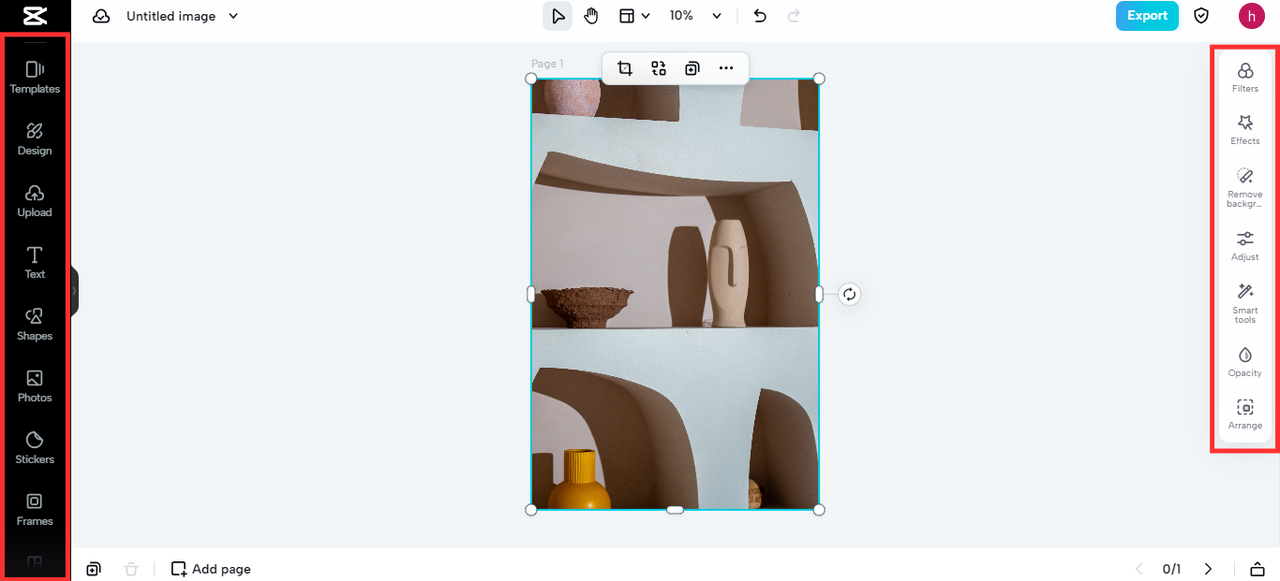Click the right-middle edge handle of image
The height and width of the screenshot is (581, 1280).
[x=819, y=294]
